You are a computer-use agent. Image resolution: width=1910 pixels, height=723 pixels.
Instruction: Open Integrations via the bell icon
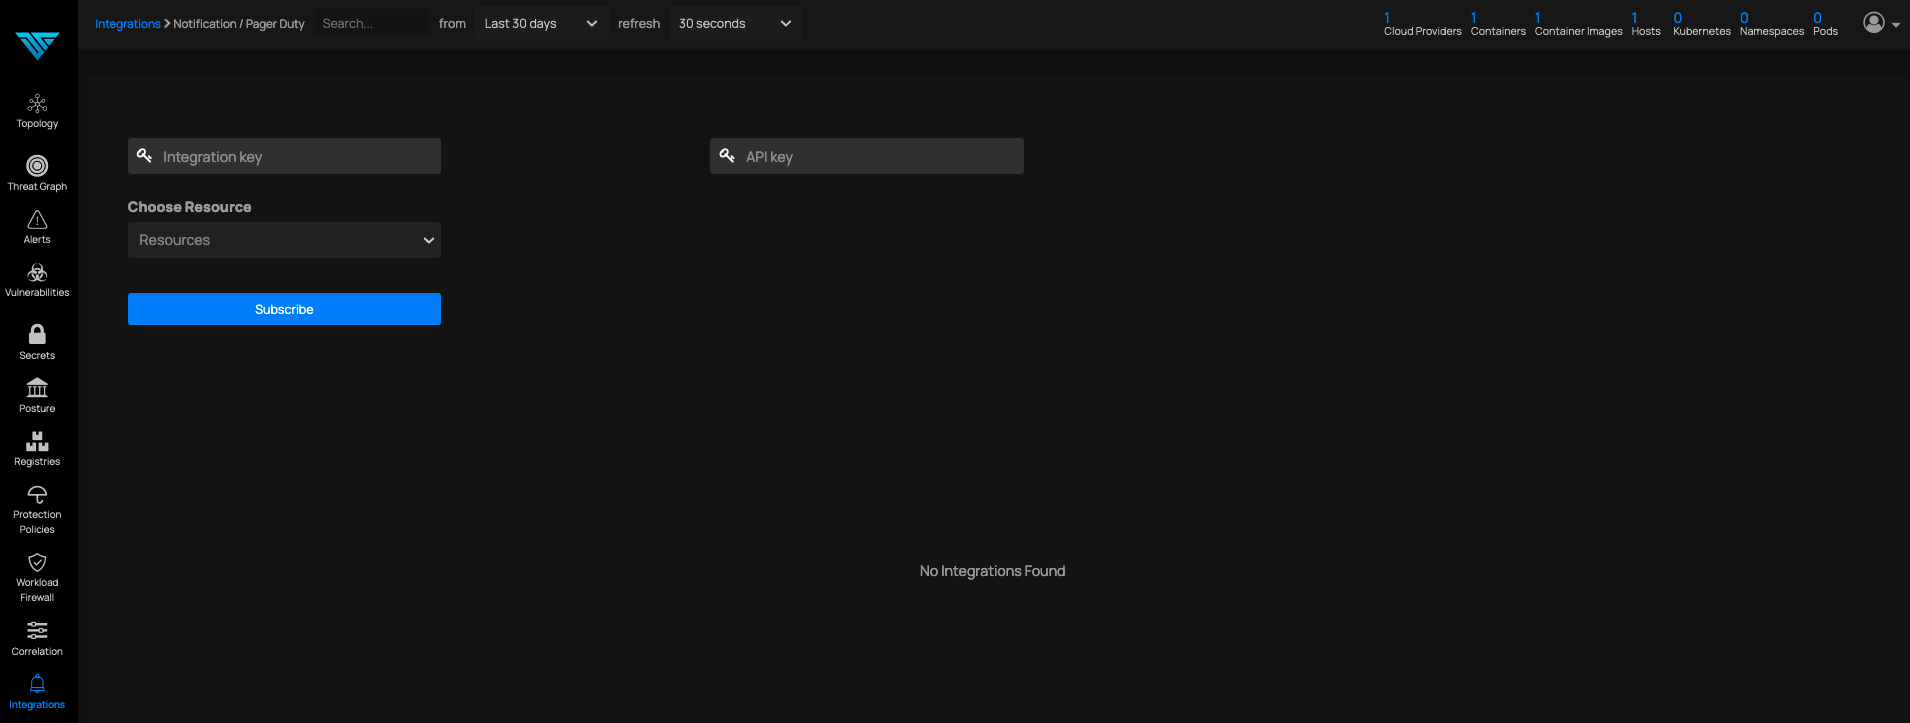37,684
